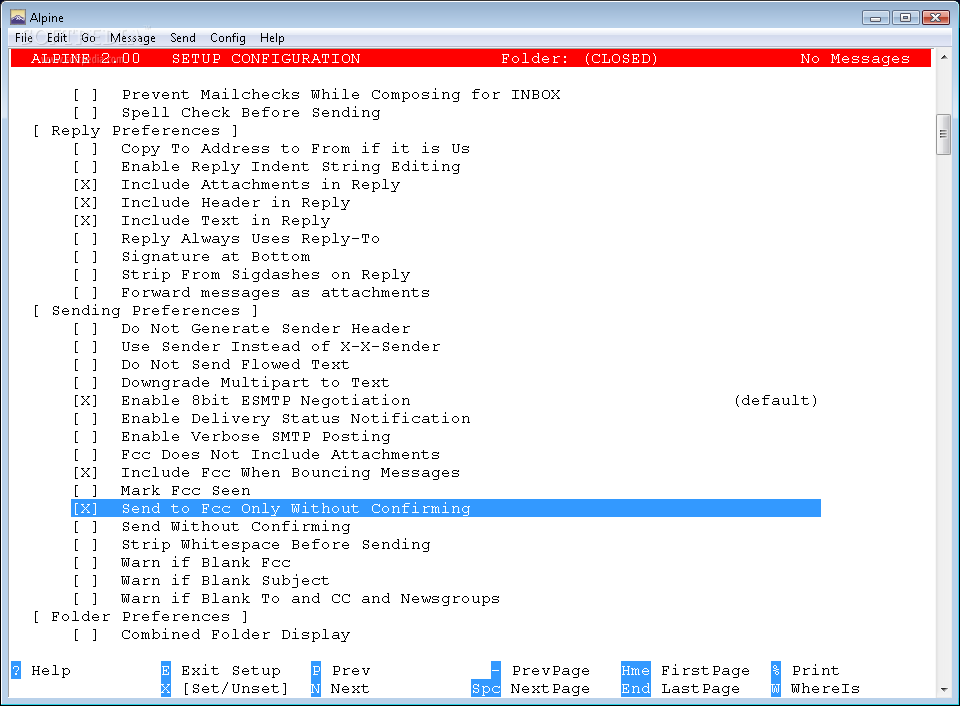960x706 pixels.
Task: Click the 'P' Prev key
Action: [316, 670]
